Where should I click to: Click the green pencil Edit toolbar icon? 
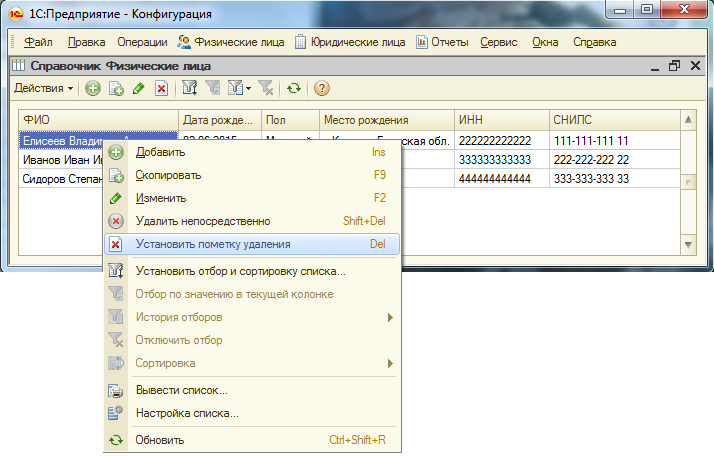click(139, 88)
